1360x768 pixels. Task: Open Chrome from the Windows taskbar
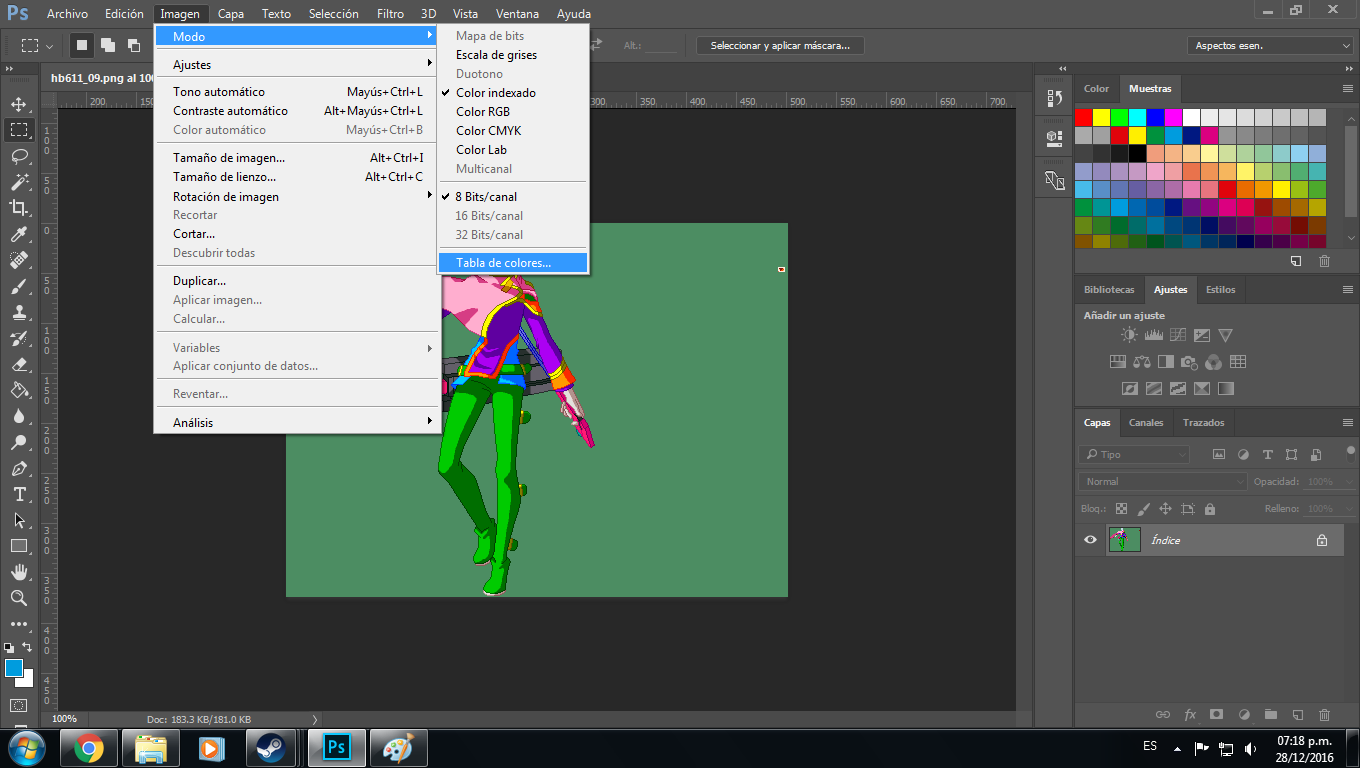[x=88, y=747]
